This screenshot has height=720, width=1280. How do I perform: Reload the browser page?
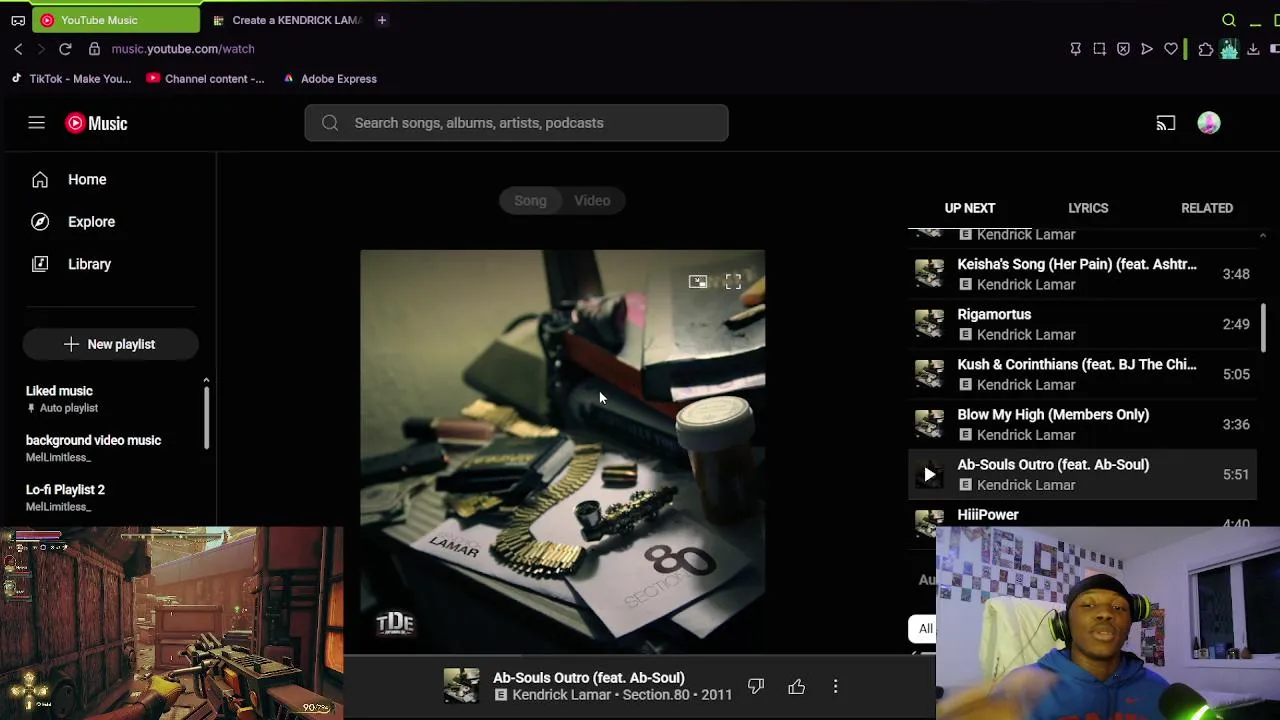[x=65, y=49]
